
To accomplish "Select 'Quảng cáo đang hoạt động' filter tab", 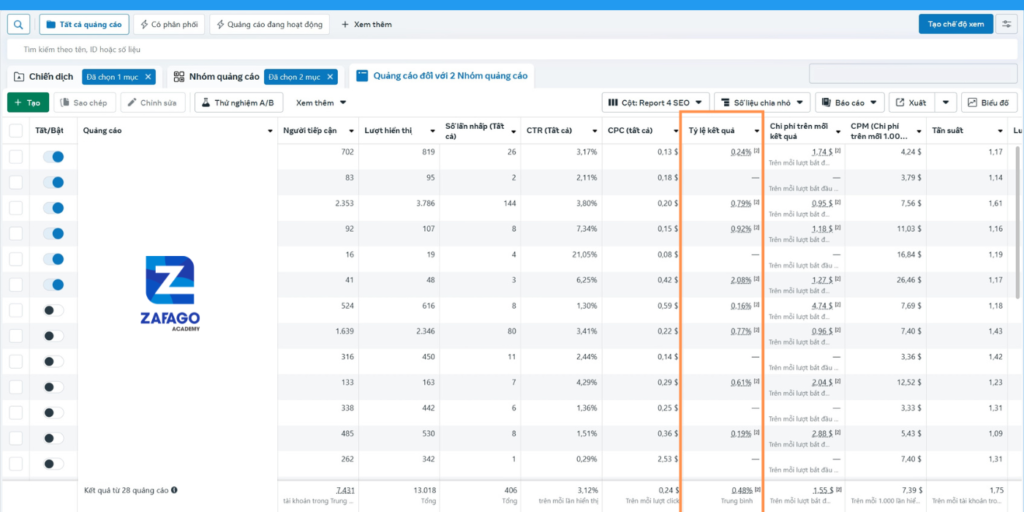I will pyautogui.click(x=270, y=25).
